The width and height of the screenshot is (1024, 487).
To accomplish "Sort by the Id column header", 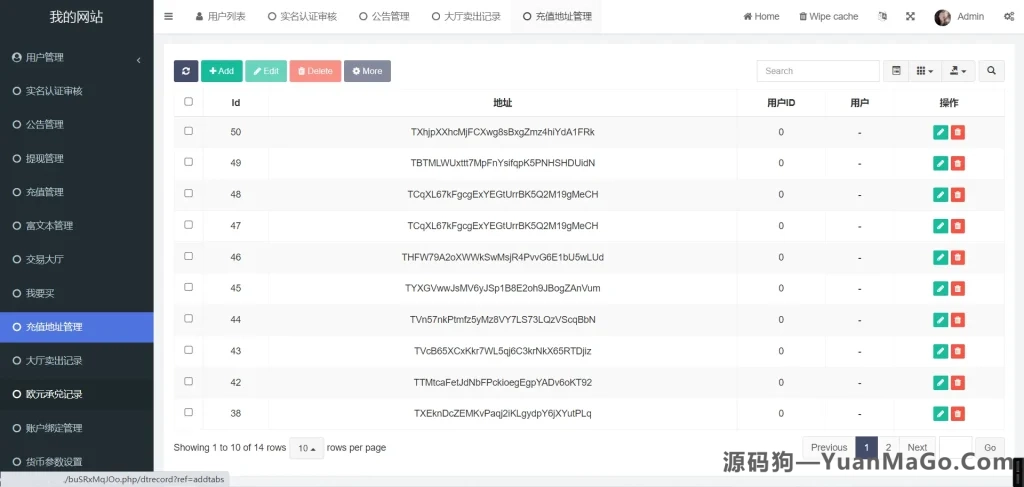I will (x=236, y=102).
